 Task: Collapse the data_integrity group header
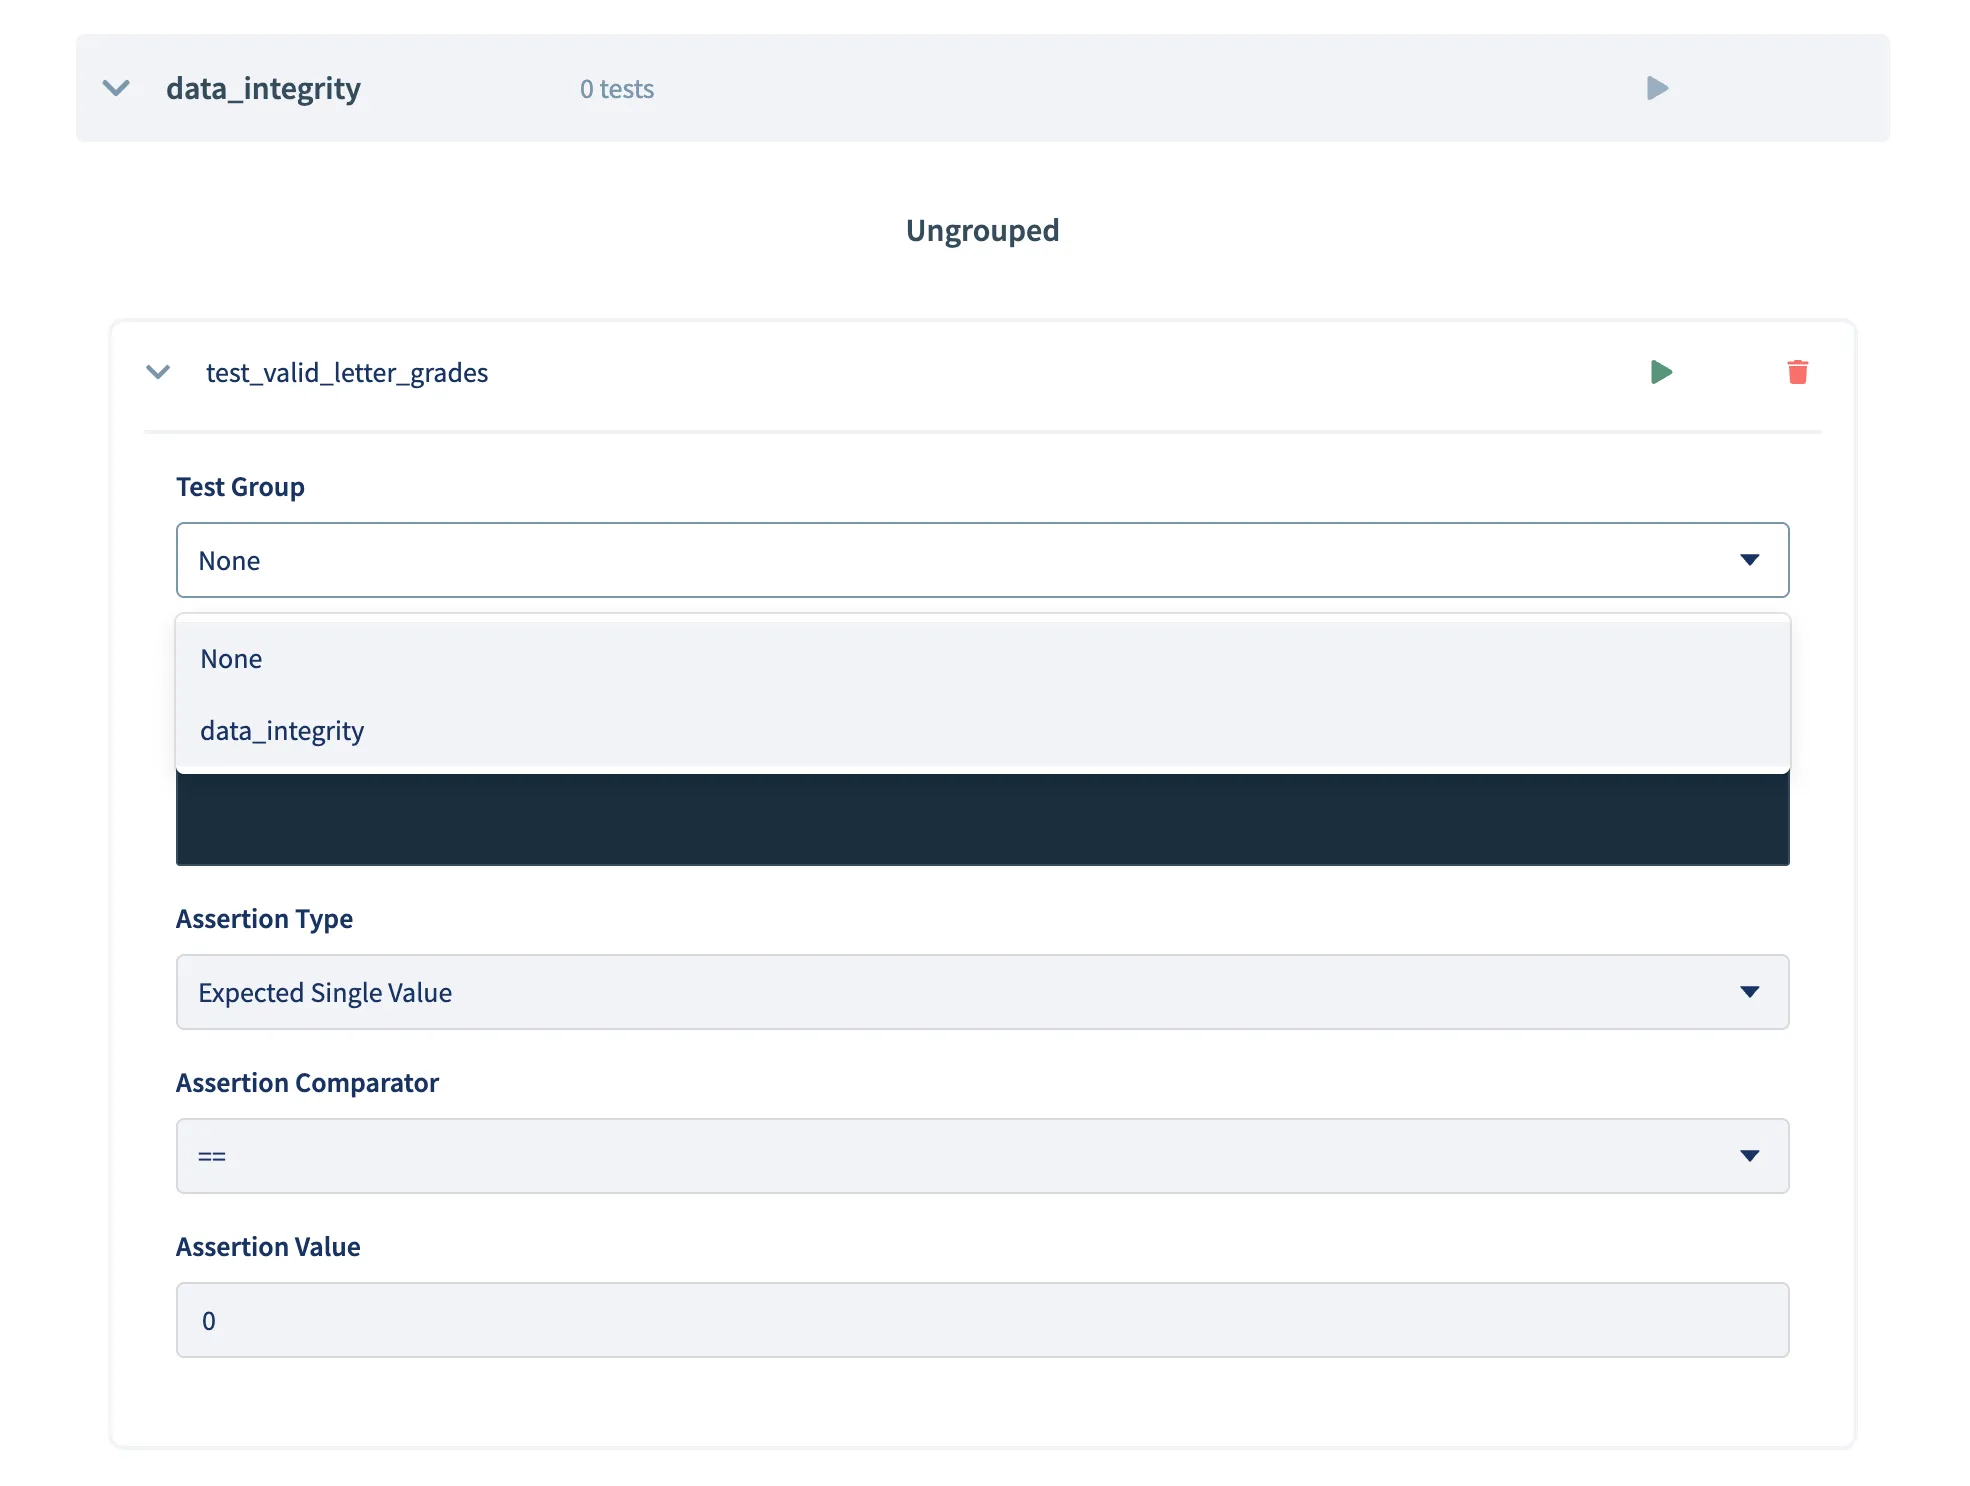[116, 88]
